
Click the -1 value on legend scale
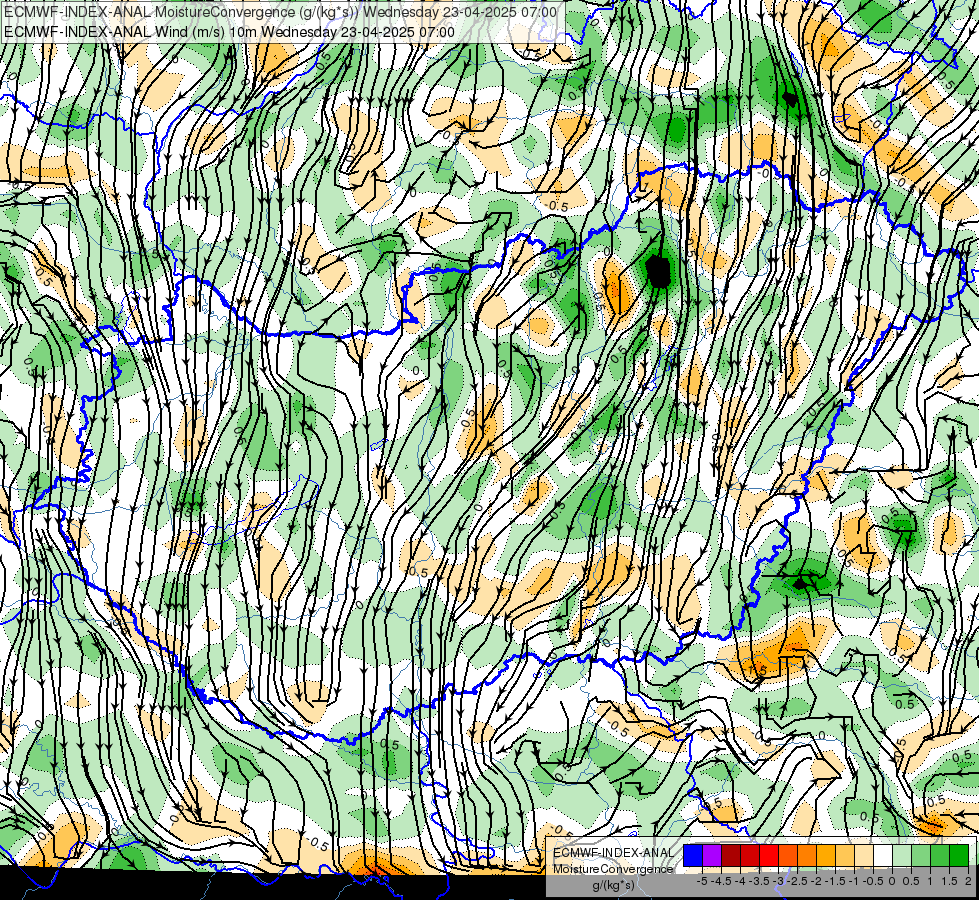point(854,881)
